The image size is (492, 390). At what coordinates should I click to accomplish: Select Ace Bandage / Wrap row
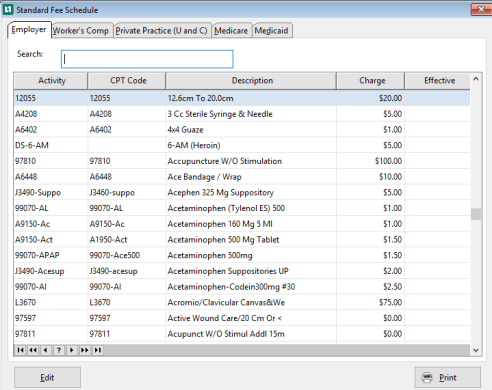tap(242, 177)
